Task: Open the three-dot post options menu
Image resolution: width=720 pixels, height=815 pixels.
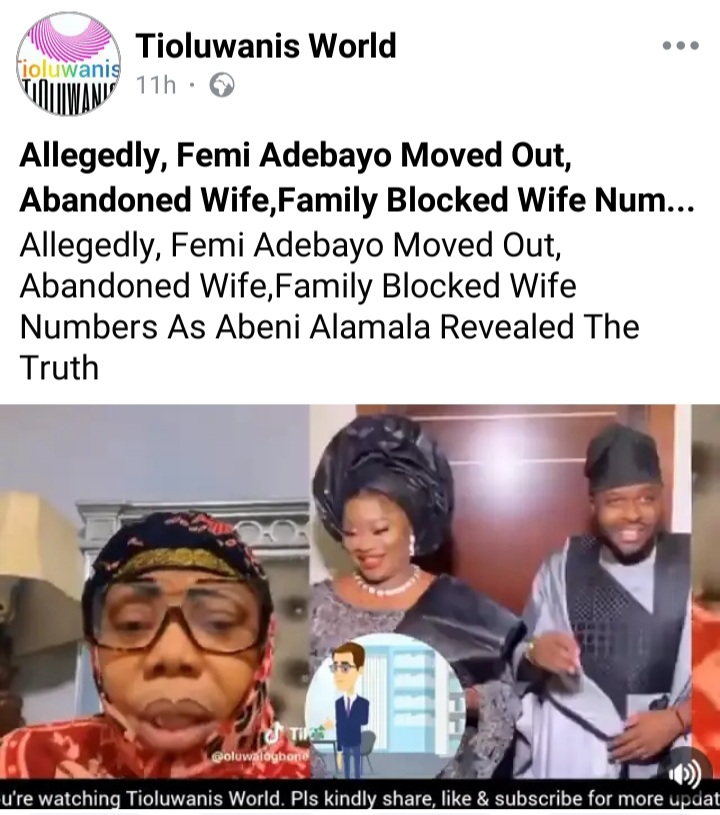Action: pyautogui.click(x=680, y=46)
